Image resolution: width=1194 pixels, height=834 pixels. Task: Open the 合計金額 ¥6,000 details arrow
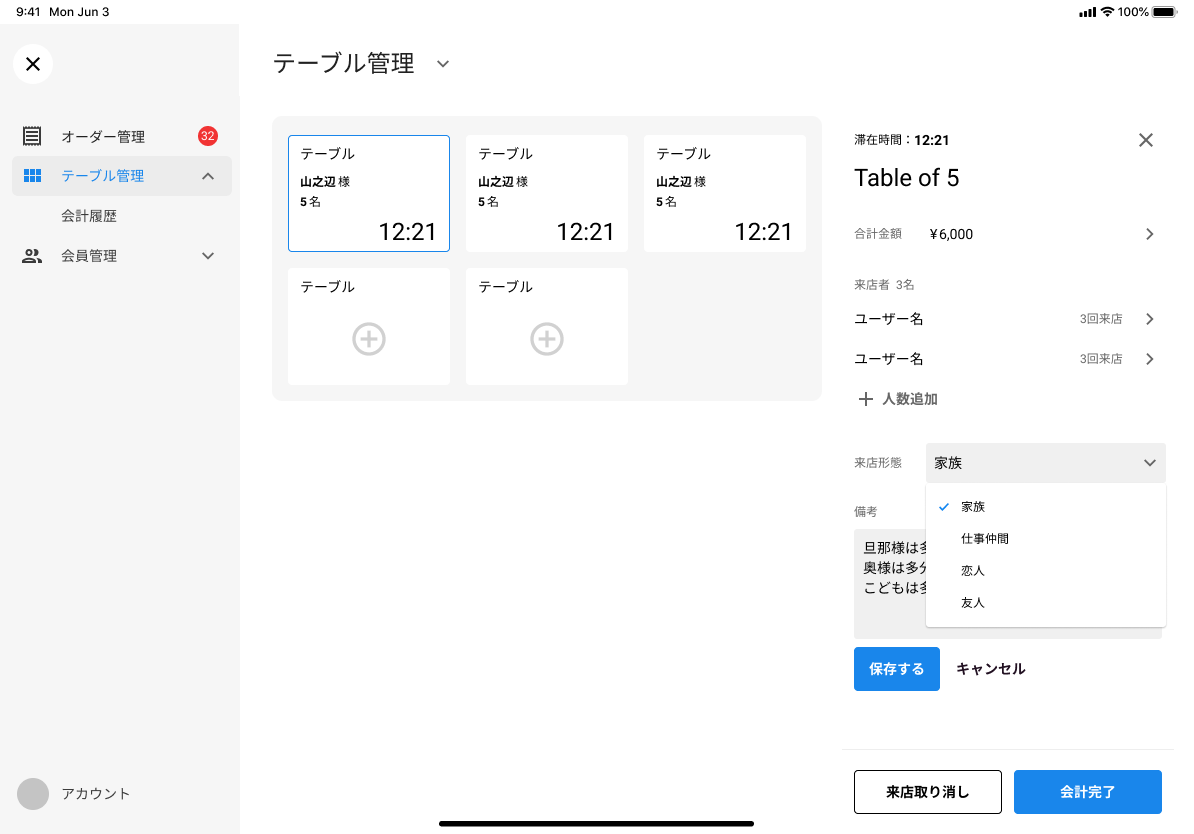1149,234
